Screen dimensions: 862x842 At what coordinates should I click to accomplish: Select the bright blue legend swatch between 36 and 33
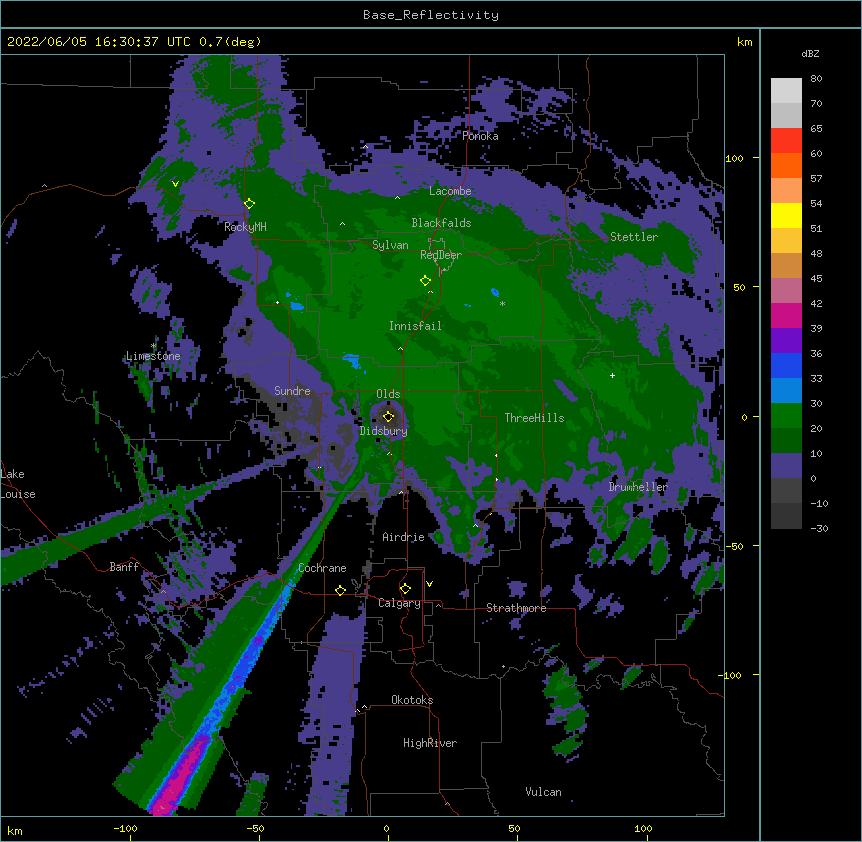(786, 365)
